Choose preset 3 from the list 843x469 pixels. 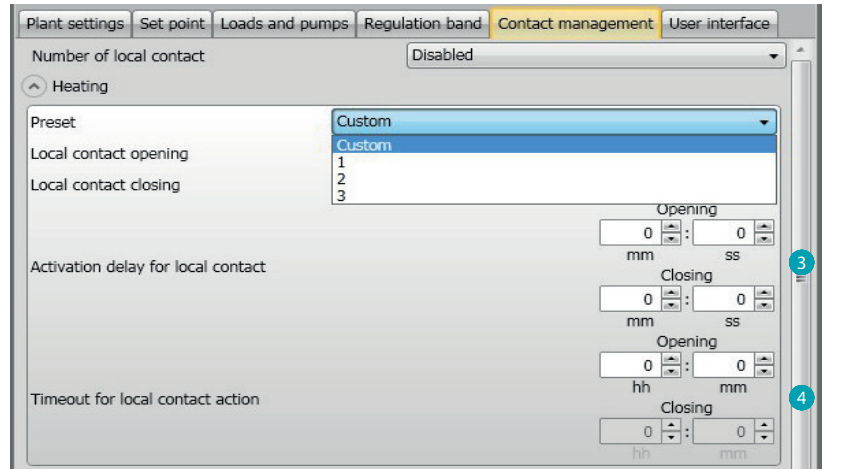554,195
